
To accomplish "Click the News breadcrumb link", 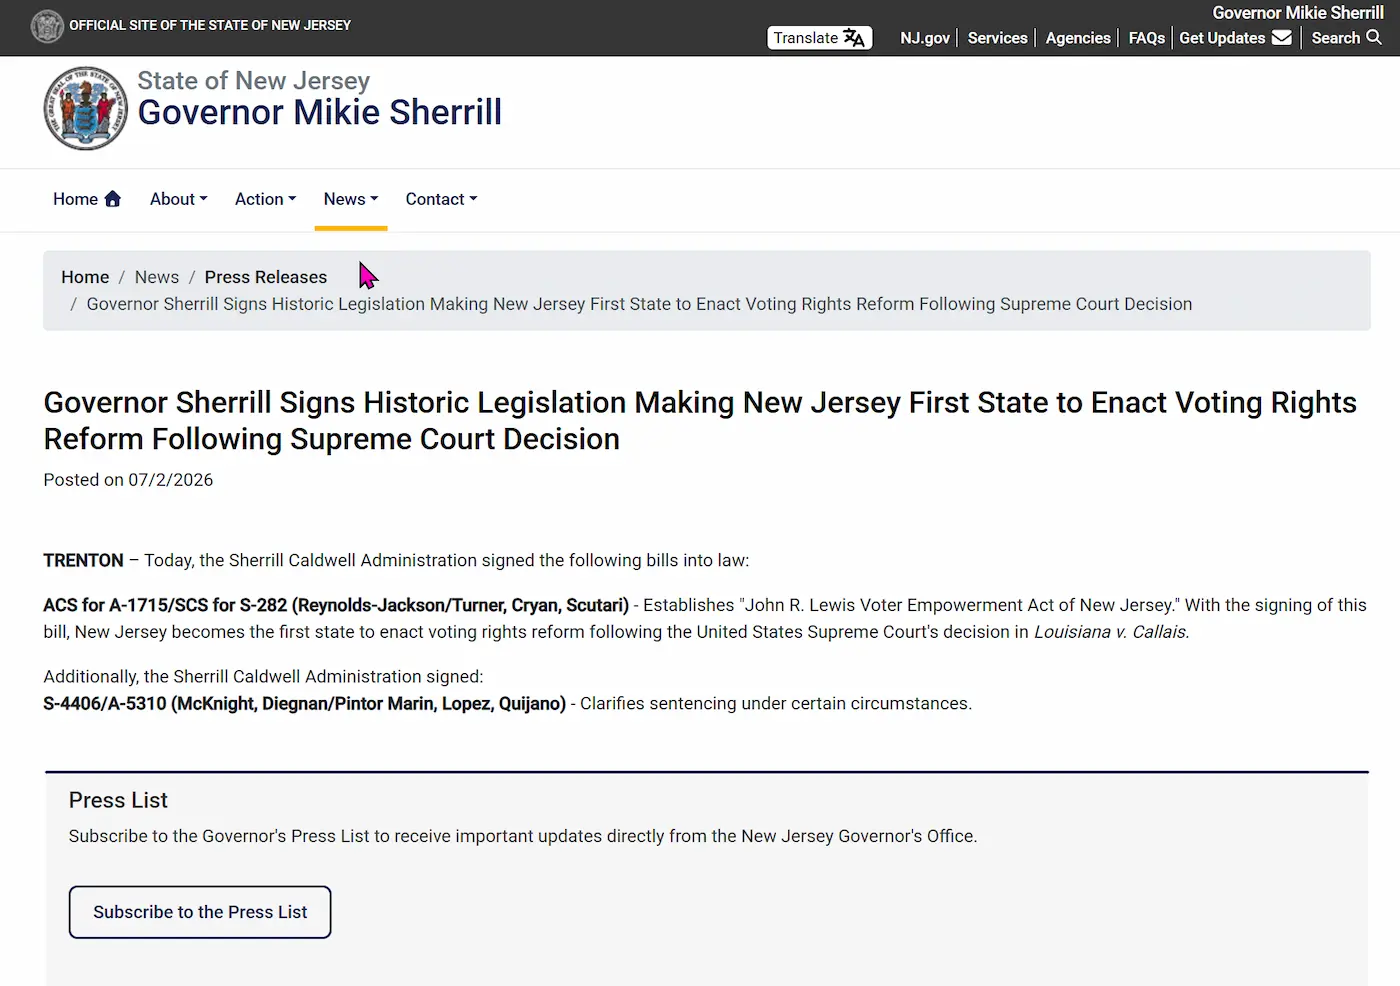I will (157, 277).
